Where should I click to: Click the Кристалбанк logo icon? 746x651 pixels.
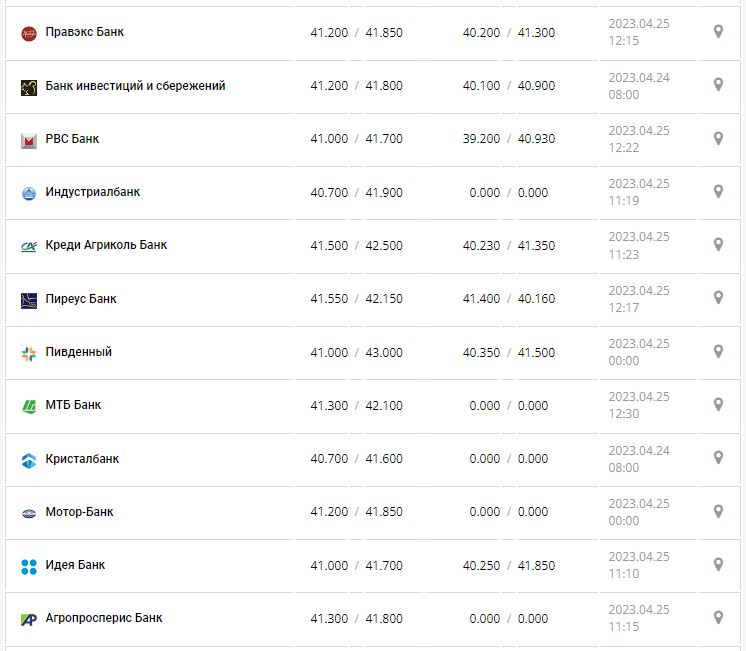click(x=29, y=460)
